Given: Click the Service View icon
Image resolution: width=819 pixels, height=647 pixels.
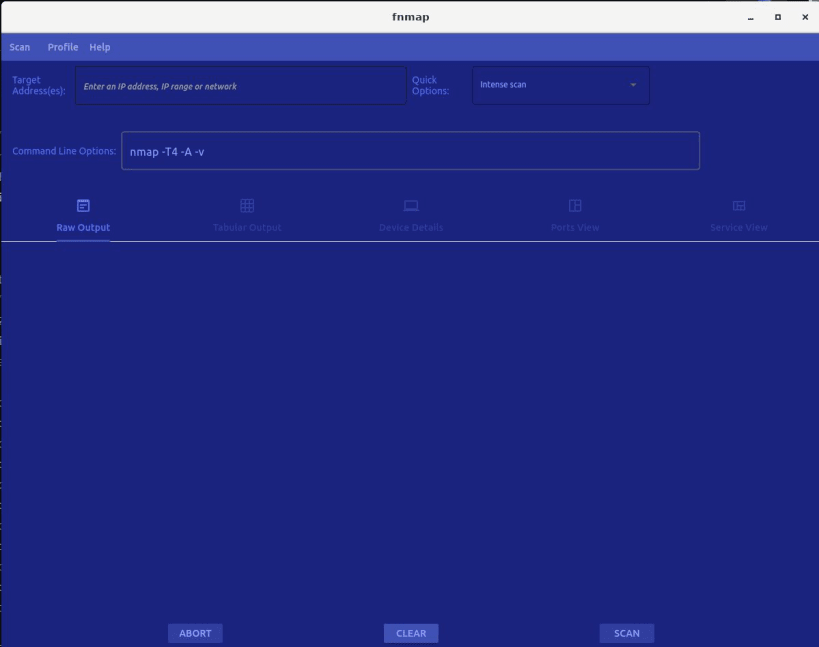Looking at the screenshot, I should [739, 206].
